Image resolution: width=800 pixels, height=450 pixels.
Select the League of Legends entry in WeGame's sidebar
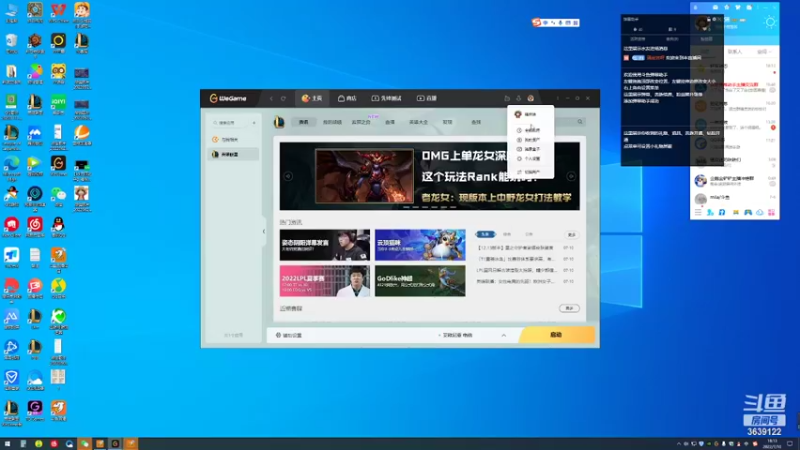point(233,154)
